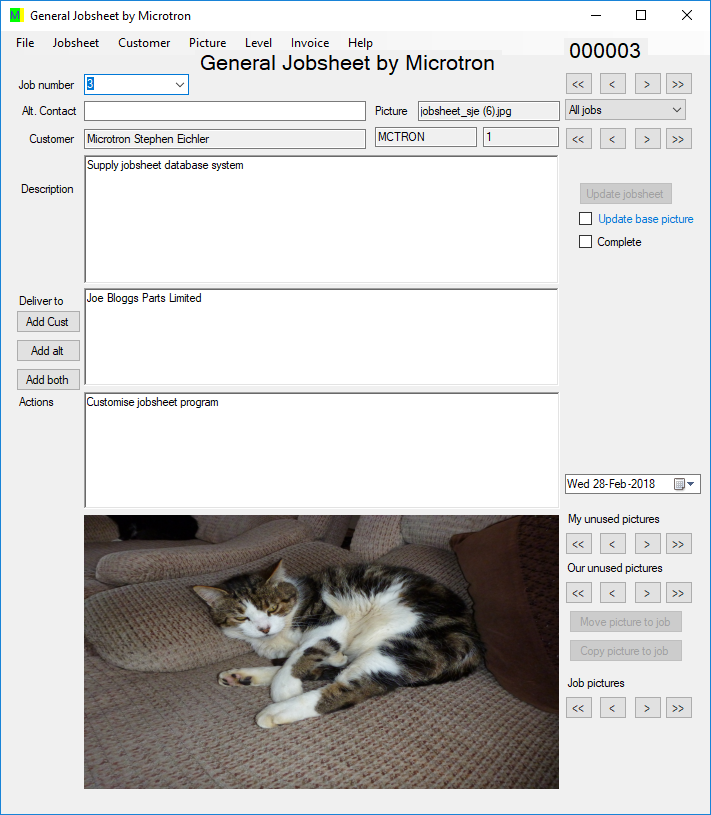
Task: Open the date picker calendar dropdown
Action: (690, 484)
